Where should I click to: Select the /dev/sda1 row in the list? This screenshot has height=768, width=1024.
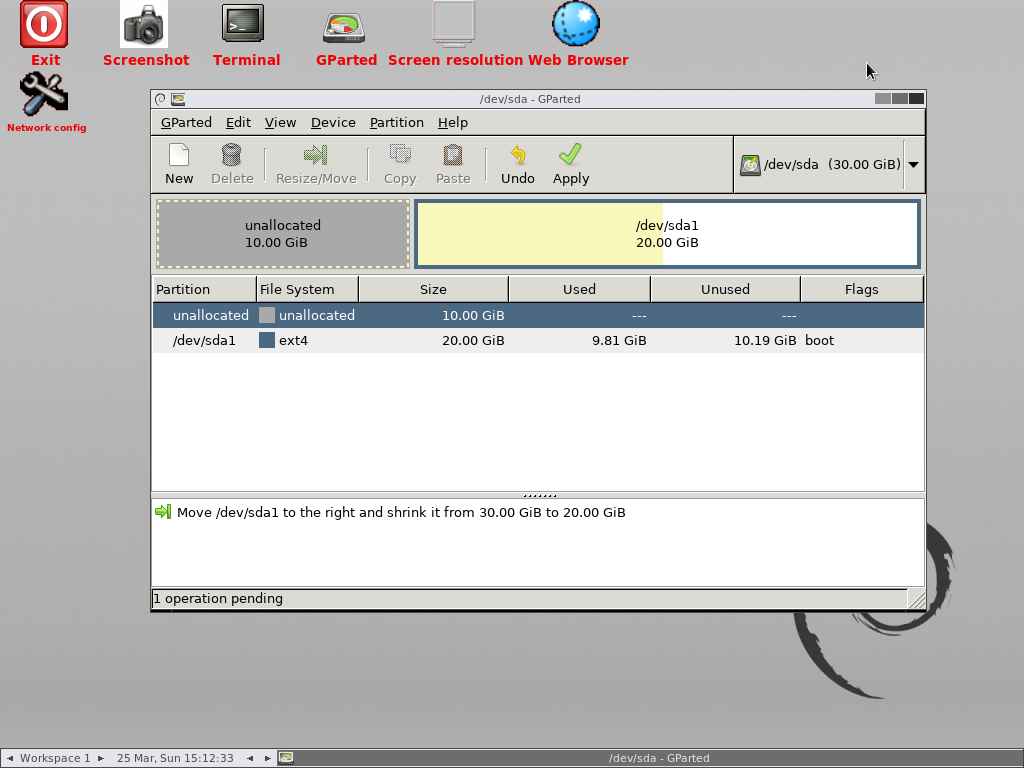(x=400, y=340)
